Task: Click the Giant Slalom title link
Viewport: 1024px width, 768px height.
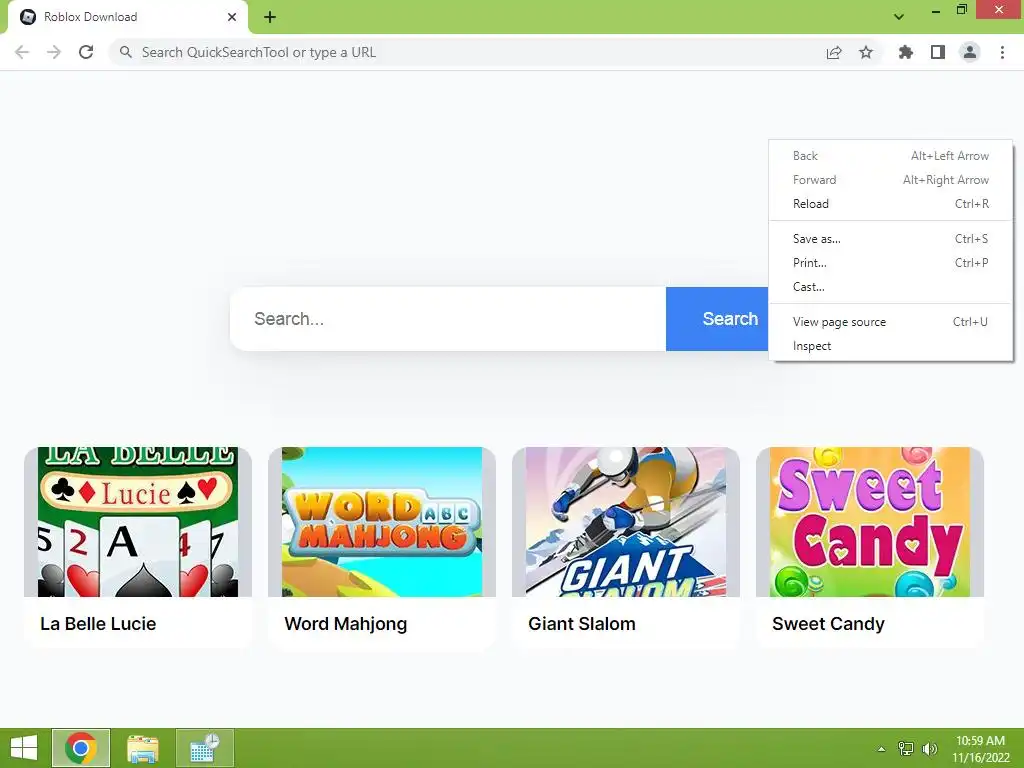Action: coord(582,624)
